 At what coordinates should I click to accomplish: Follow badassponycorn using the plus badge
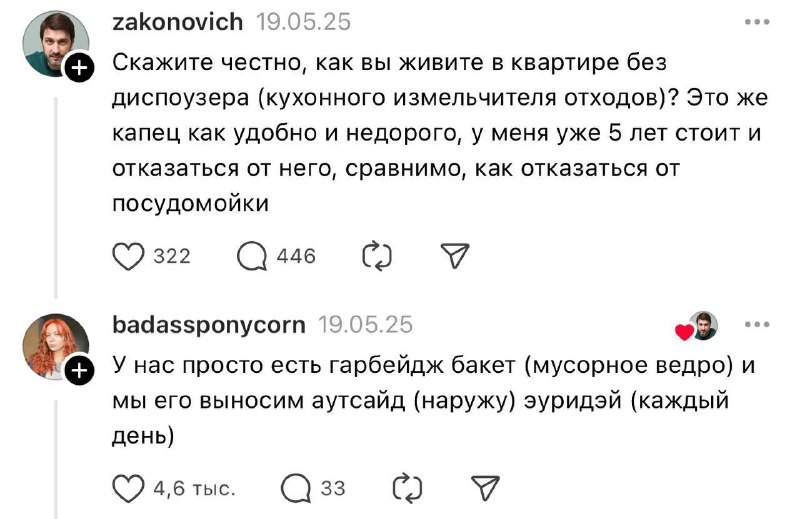79,370
